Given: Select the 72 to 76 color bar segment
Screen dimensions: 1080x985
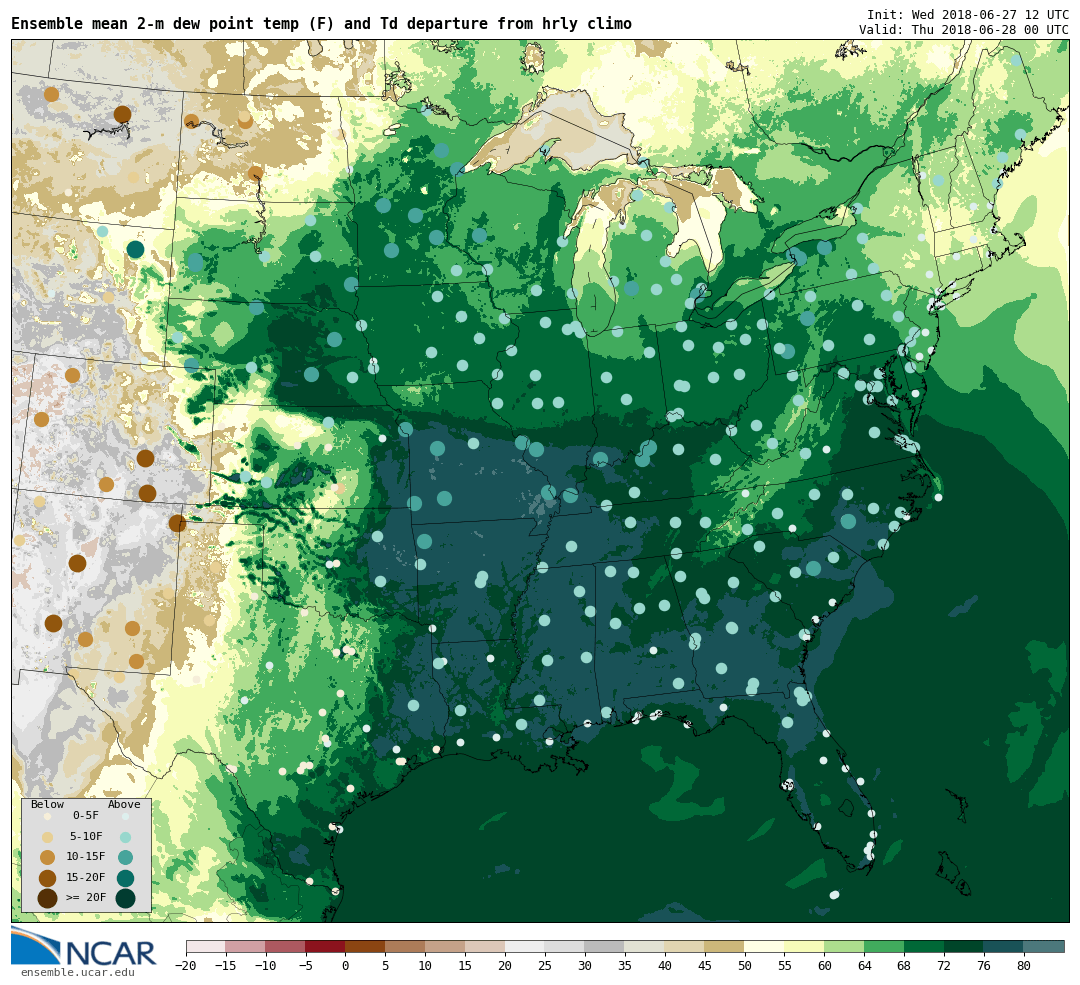Looking at the screenshot, I should [x=964, y=947].
